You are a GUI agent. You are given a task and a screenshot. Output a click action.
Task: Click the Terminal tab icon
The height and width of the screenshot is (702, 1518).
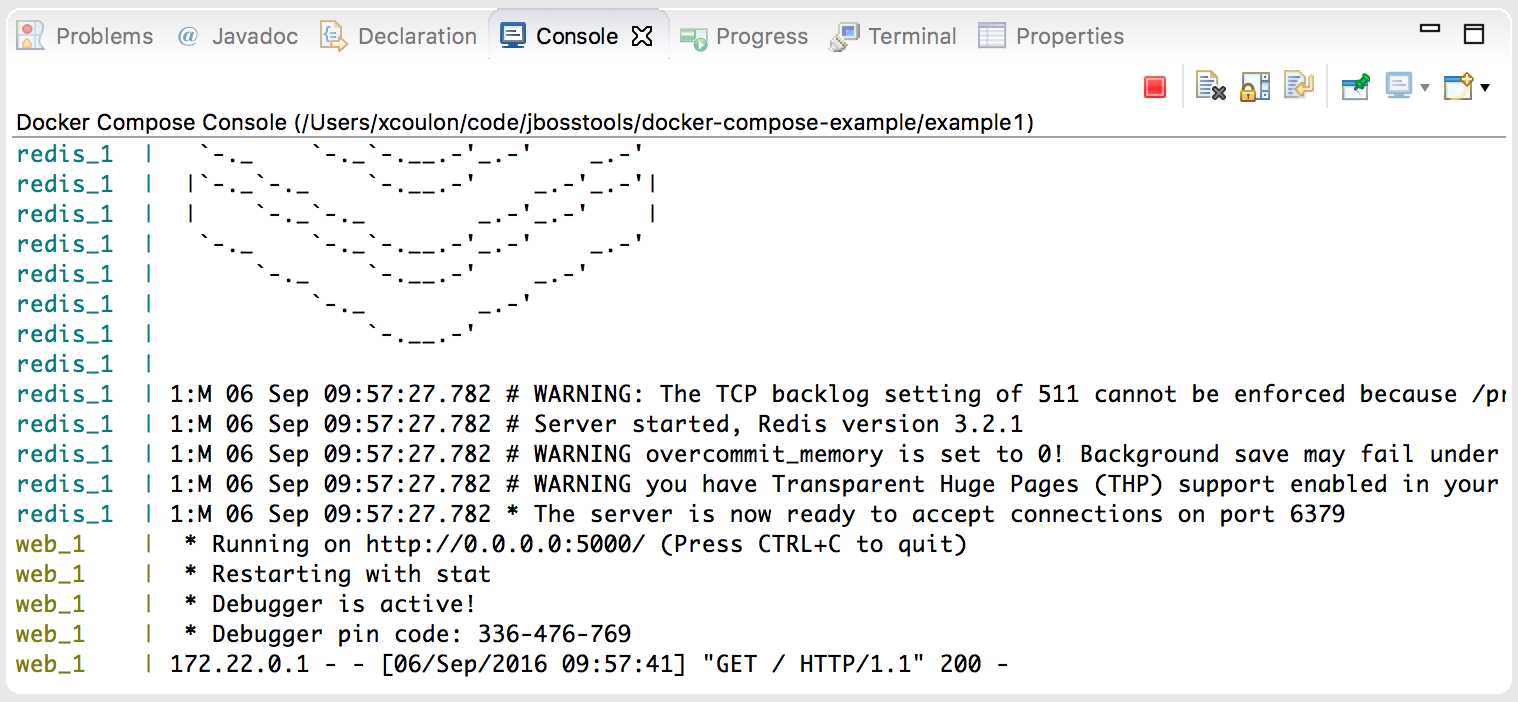(845, 37)
